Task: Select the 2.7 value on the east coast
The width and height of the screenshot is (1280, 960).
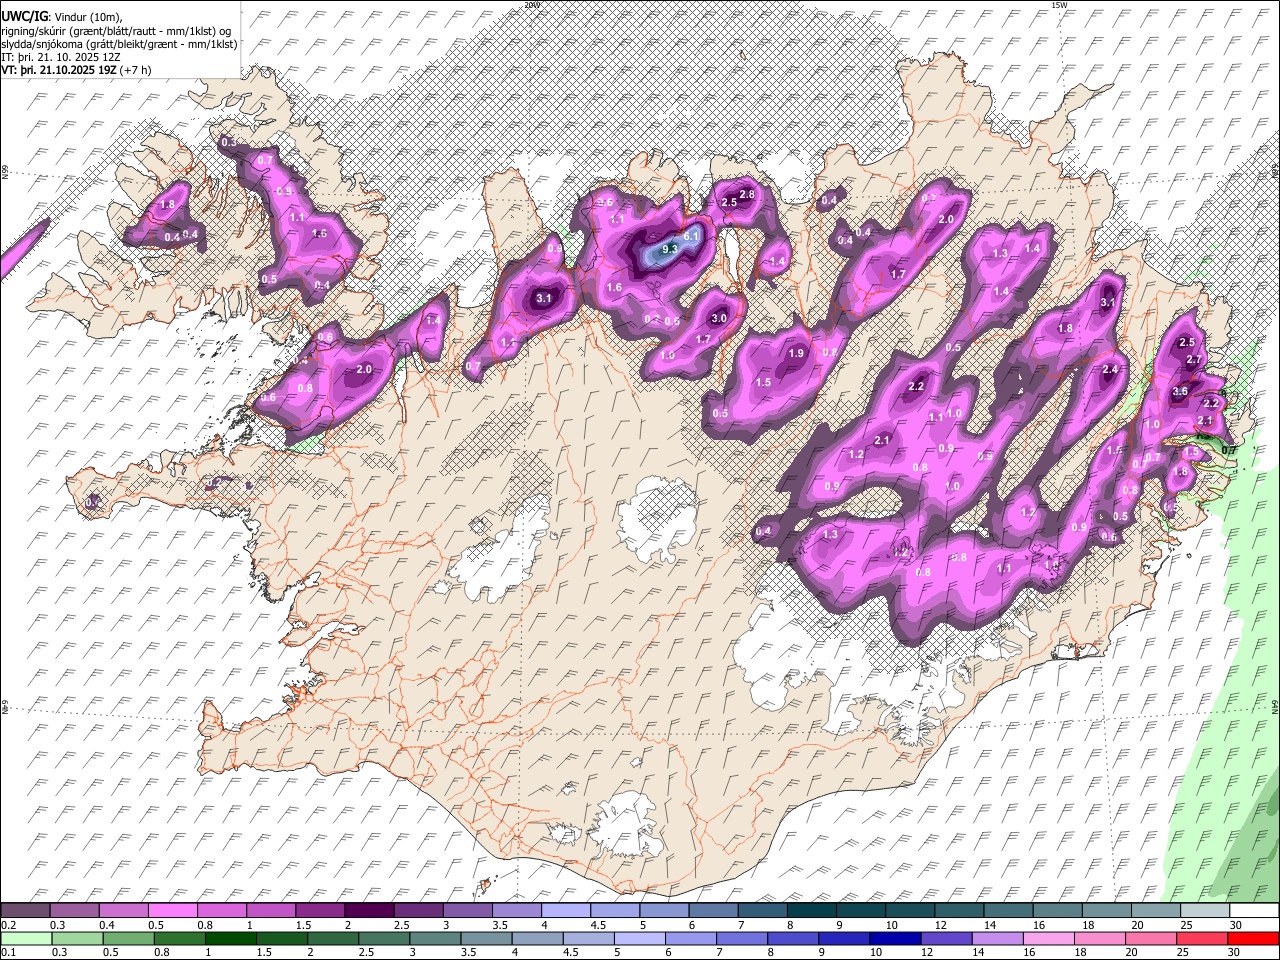Action: click(x=1193, y=360)
